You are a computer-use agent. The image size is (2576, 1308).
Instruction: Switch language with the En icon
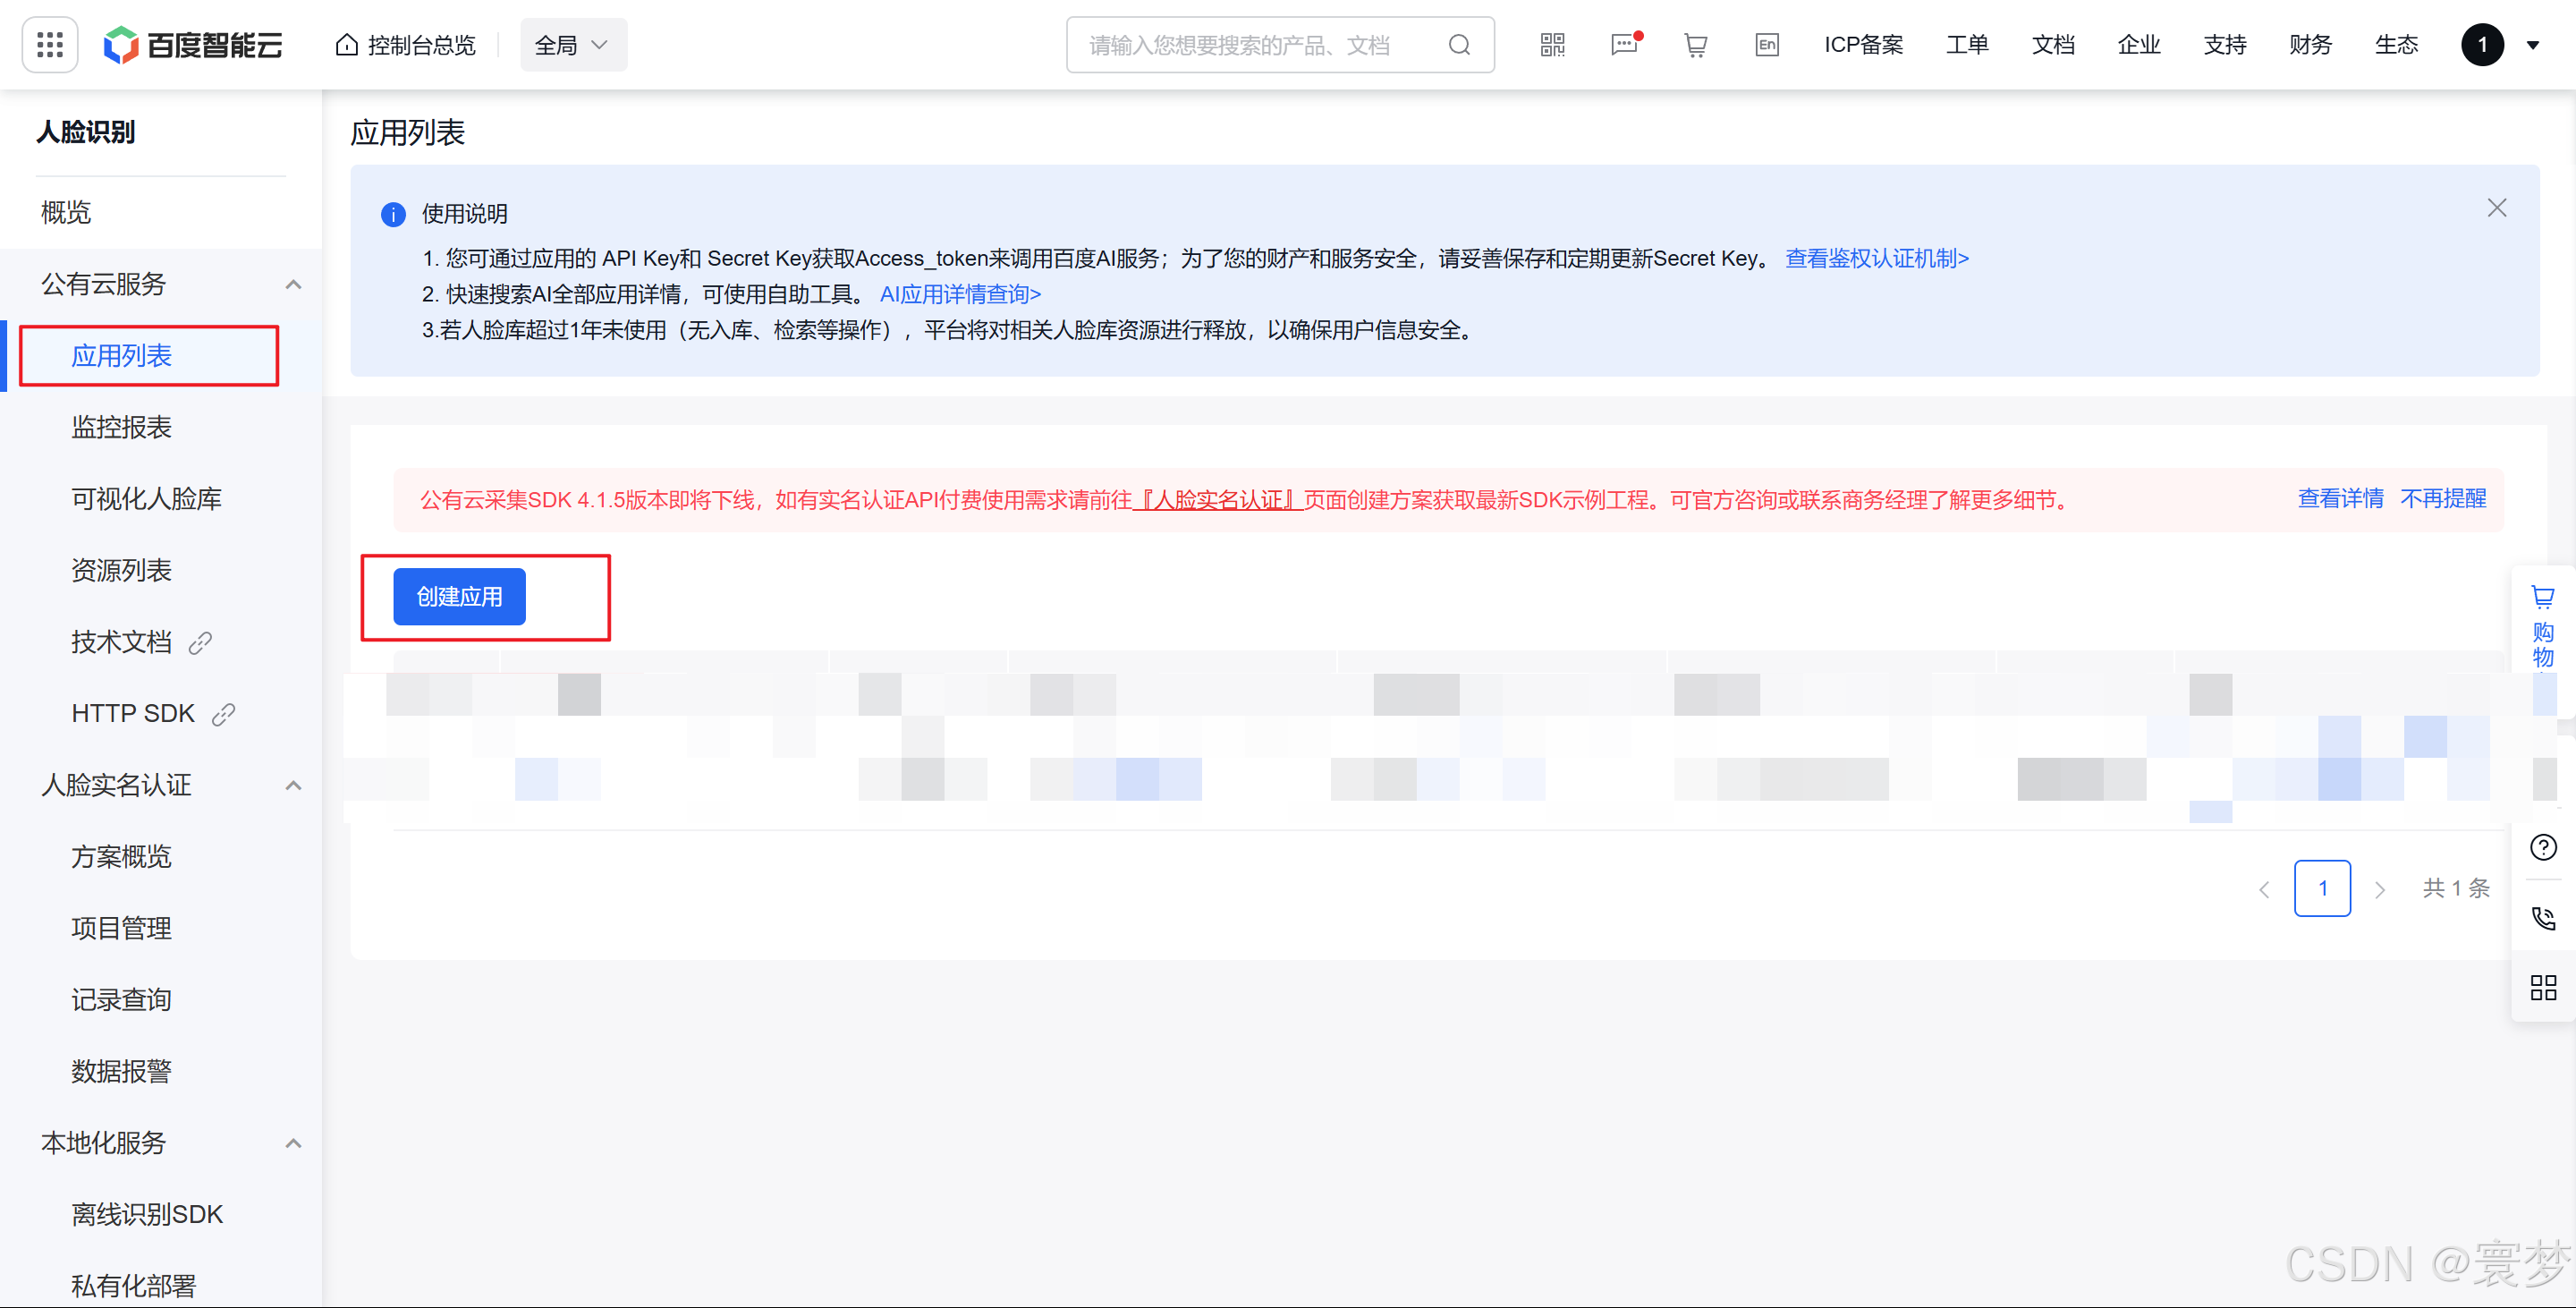coord(1767,45)
